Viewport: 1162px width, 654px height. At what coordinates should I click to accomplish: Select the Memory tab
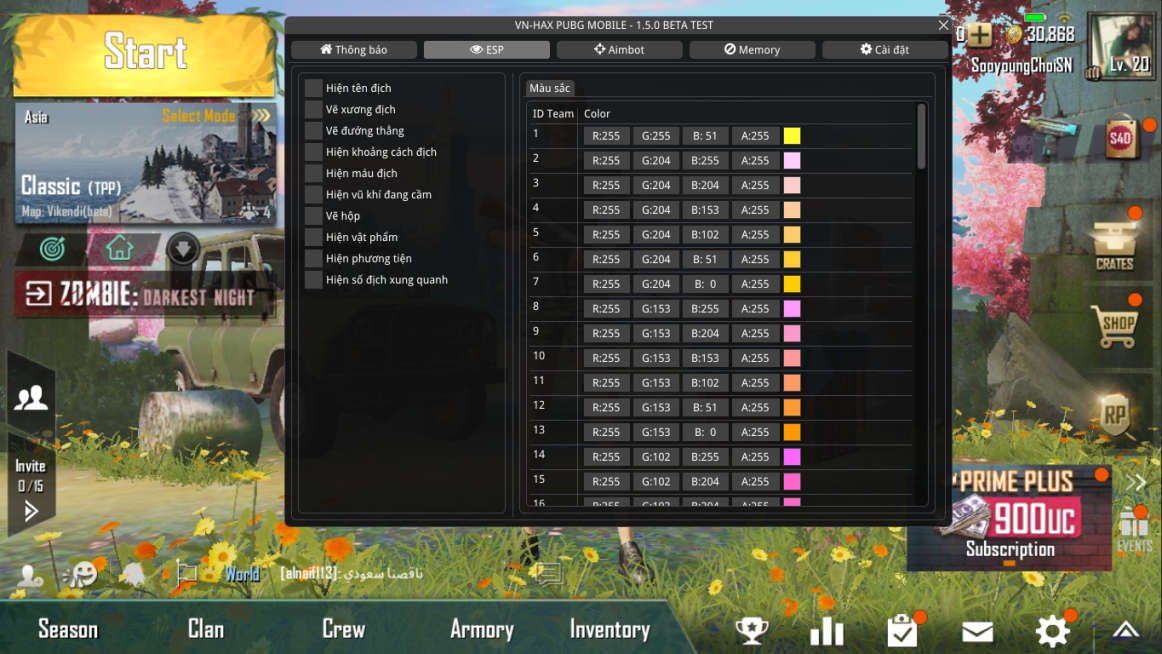(752, 50)
